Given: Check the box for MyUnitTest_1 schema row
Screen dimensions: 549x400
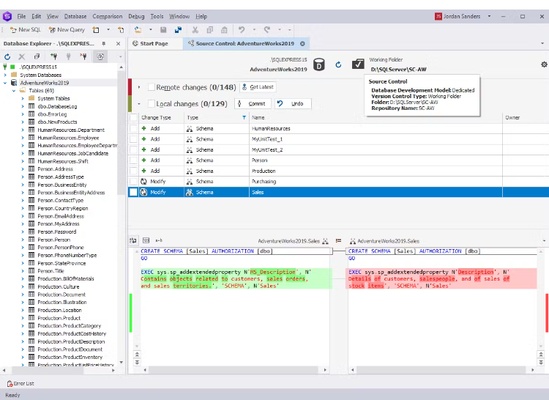Looking at the screenshot, I should tap(133, 139).
